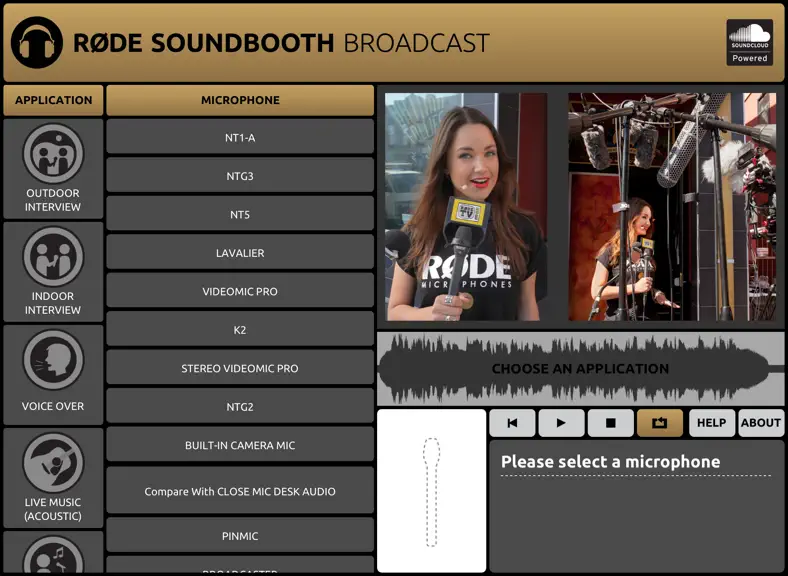This screenshot has width=788, height=576.
Task: Click the dashed microphone placeholder image
Action: tap(432, 491)
